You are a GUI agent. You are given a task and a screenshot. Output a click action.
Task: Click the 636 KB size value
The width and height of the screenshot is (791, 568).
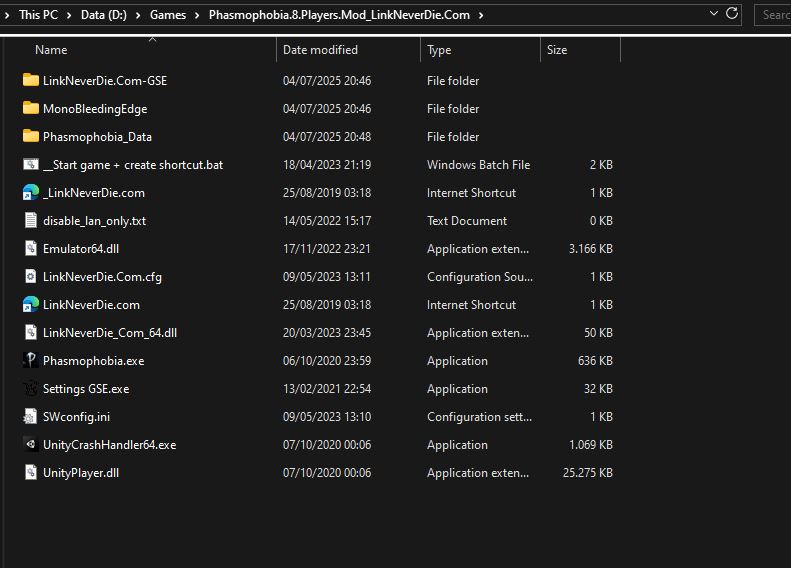(595, 361)
